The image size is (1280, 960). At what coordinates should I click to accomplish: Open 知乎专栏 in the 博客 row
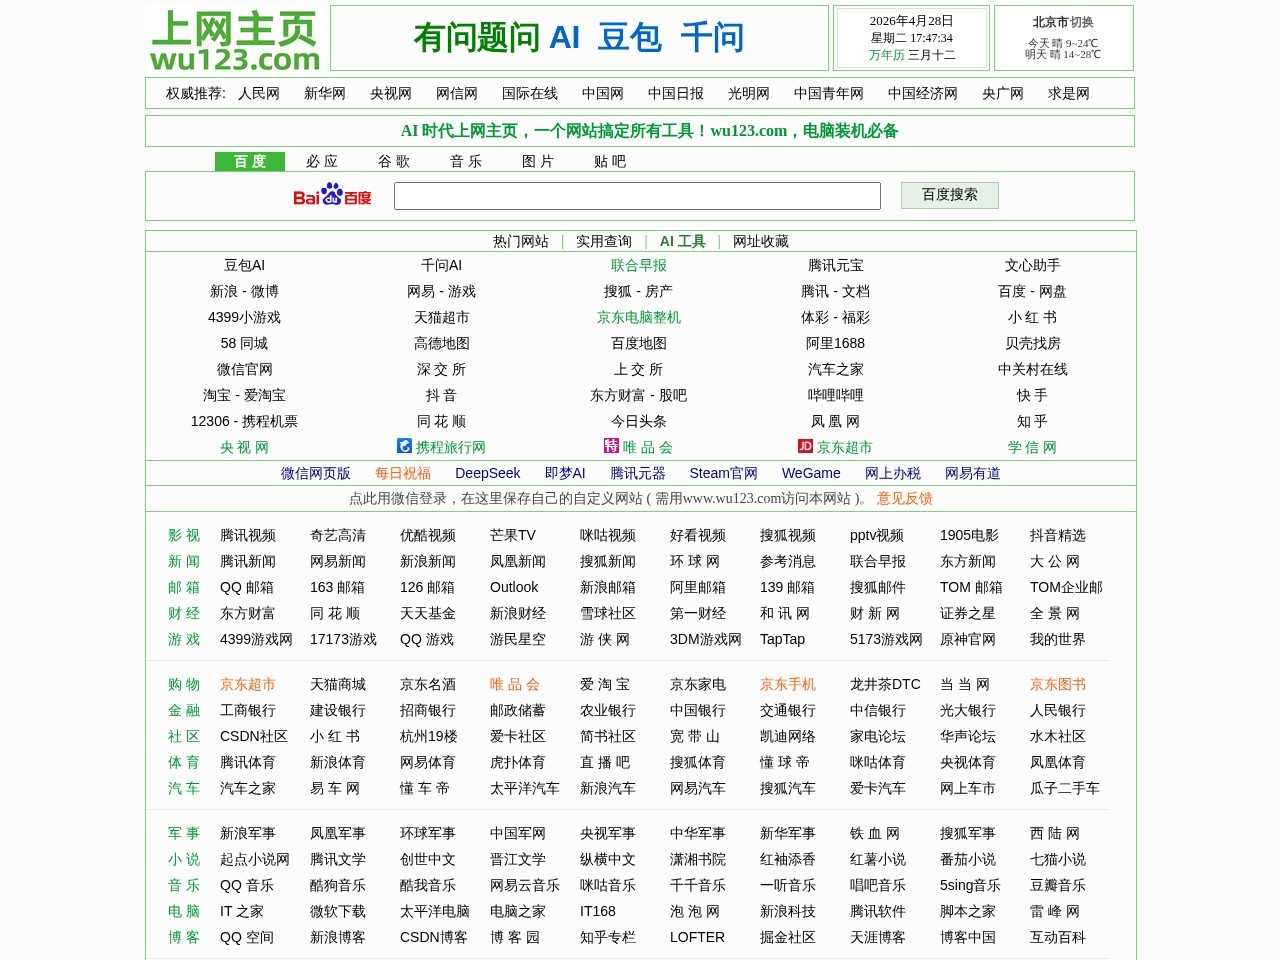coord(608,937)
